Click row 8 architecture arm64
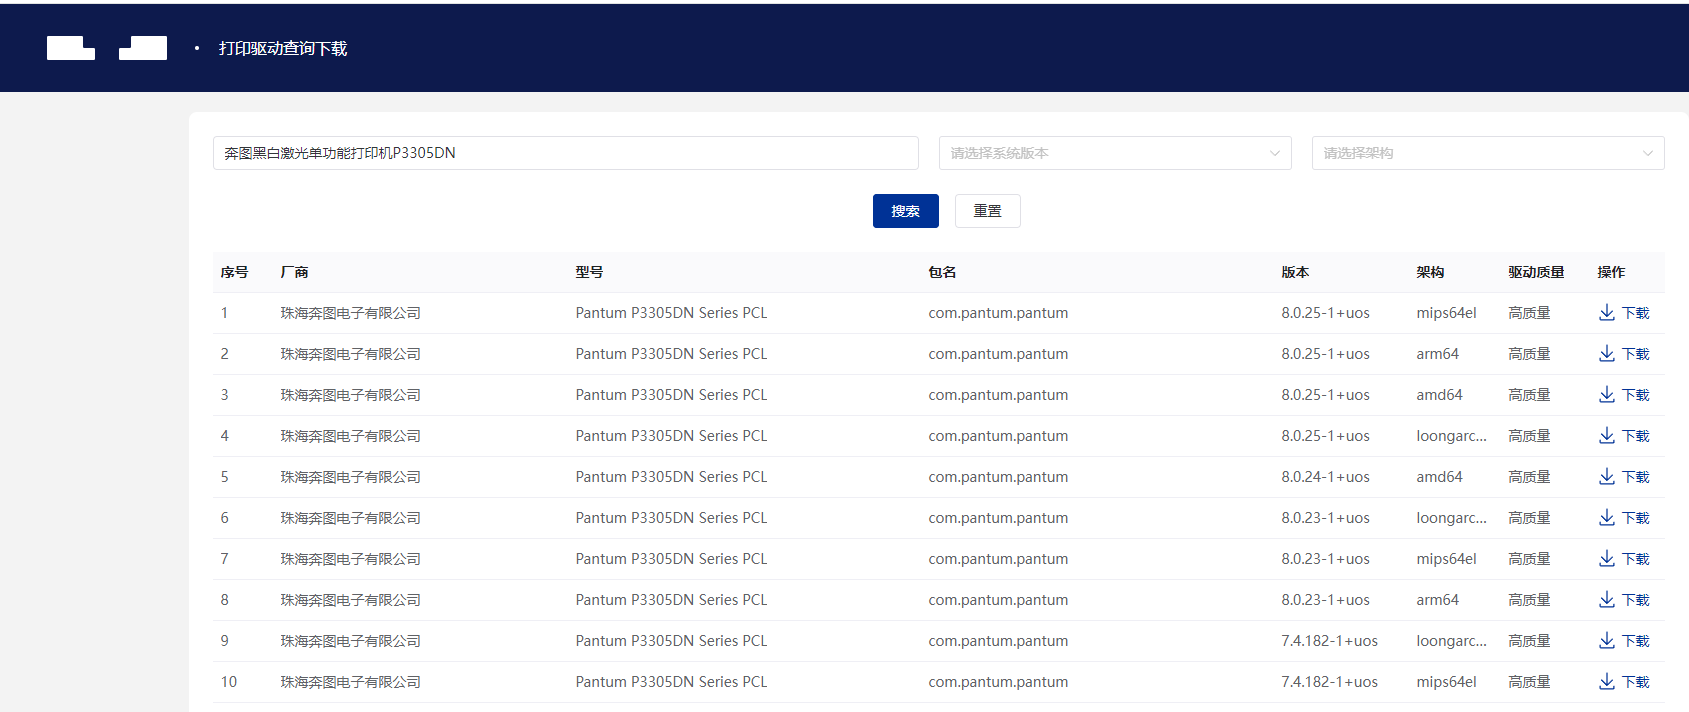The width and height of the screenshot is (1689, 712). pos(1437,600)
